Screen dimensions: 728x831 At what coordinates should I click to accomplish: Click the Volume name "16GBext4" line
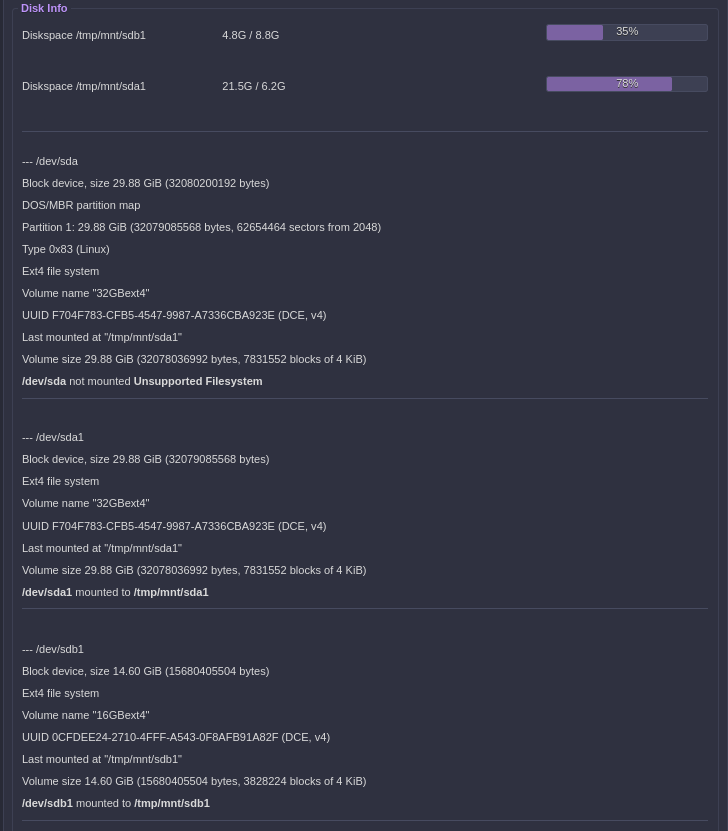(85, 715)
